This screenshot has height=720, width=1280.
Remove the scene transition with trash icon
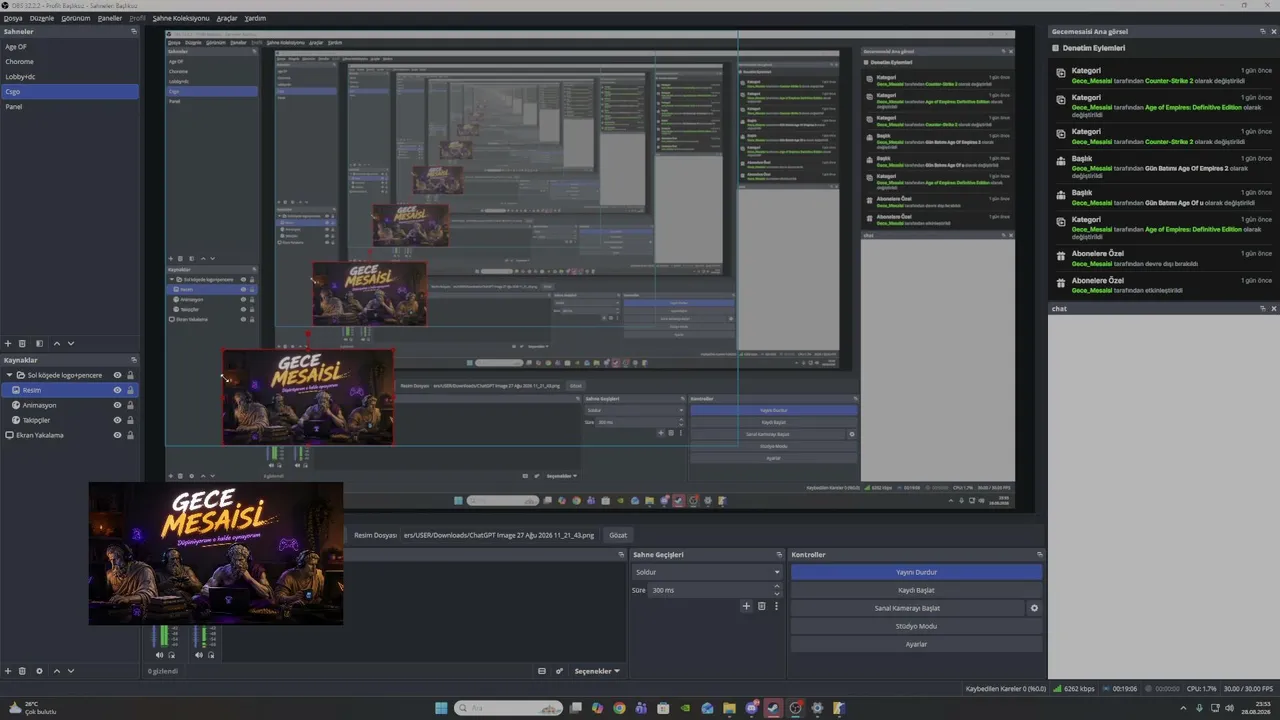pos(761,606)
